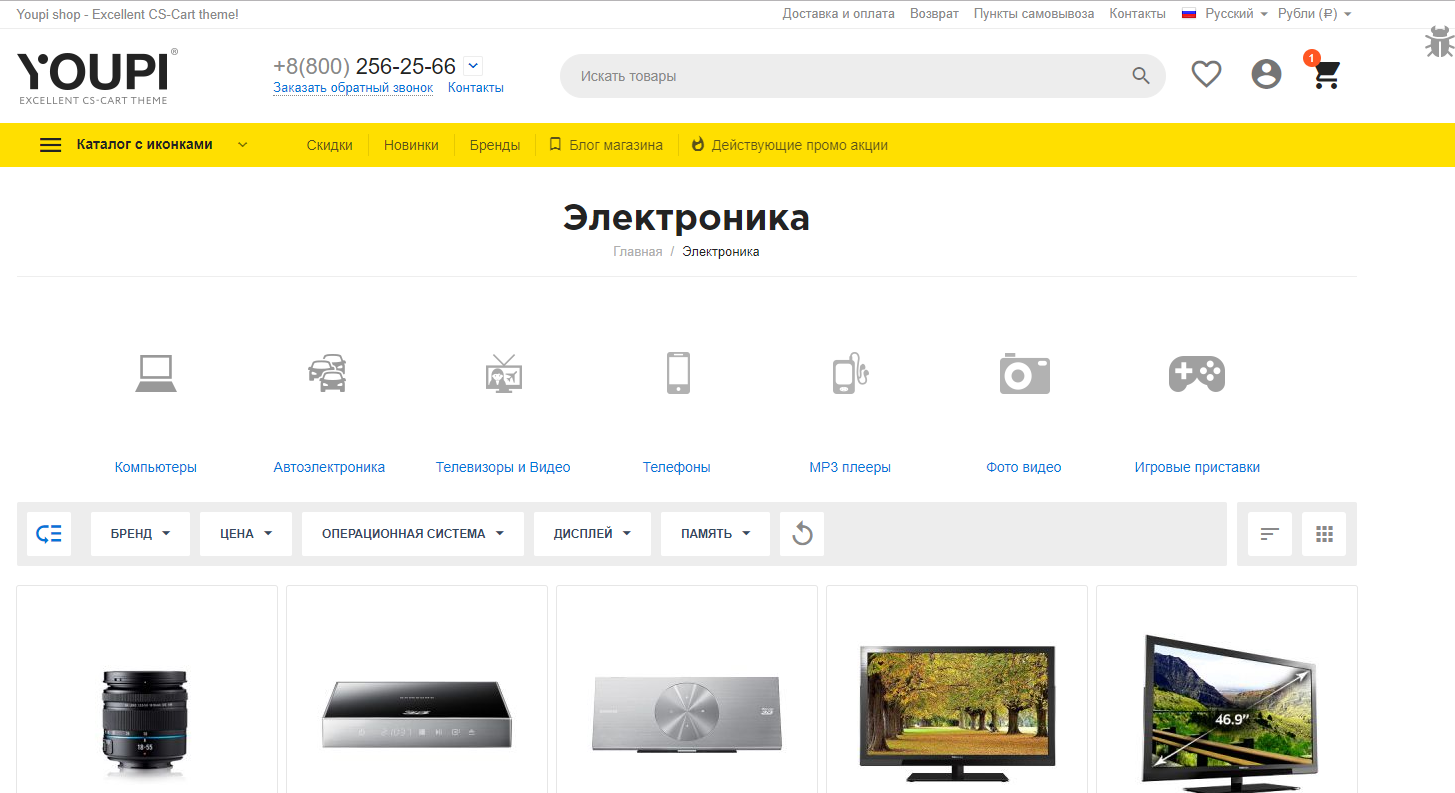
Task: Open the Скидки menu item
Action: (329, 145)
